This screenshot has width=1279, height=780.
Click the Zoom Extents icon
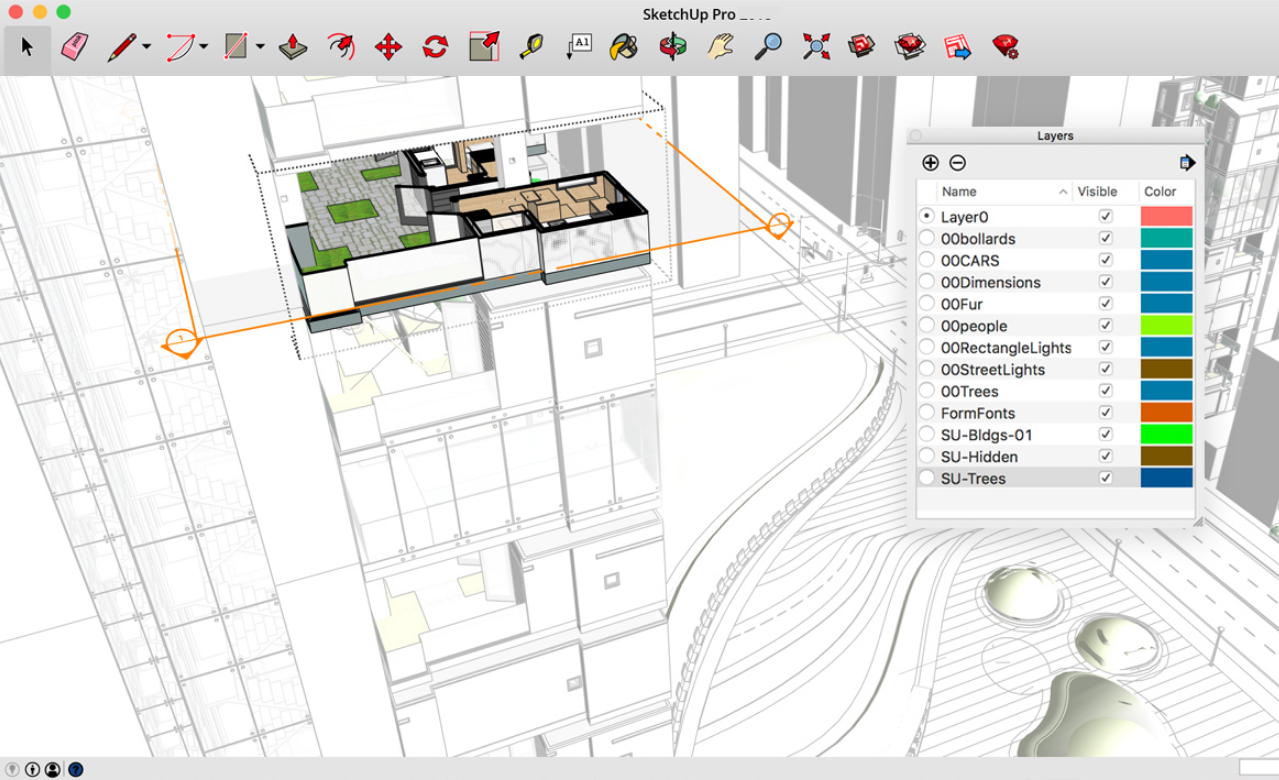pyautogui.click(x=816, y=47)
